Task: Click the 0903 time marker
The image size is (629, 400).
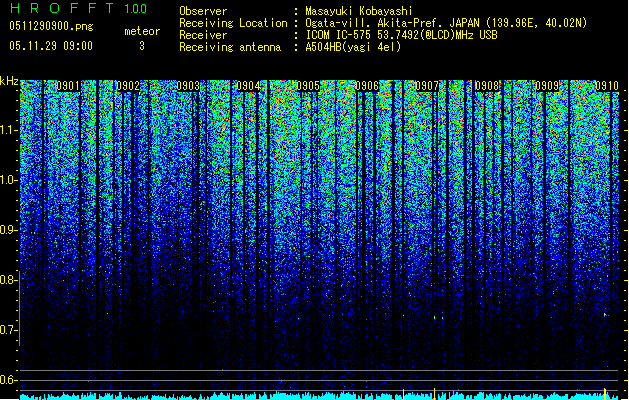Action: pos(188,86)
